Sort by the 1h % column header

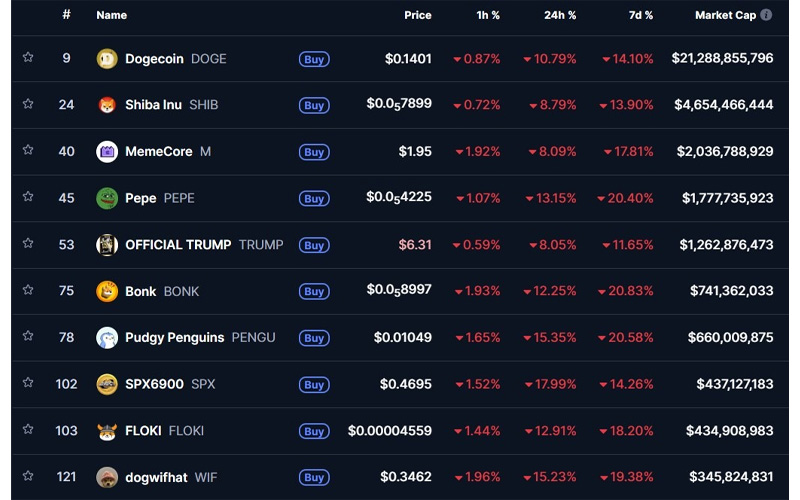488,15
